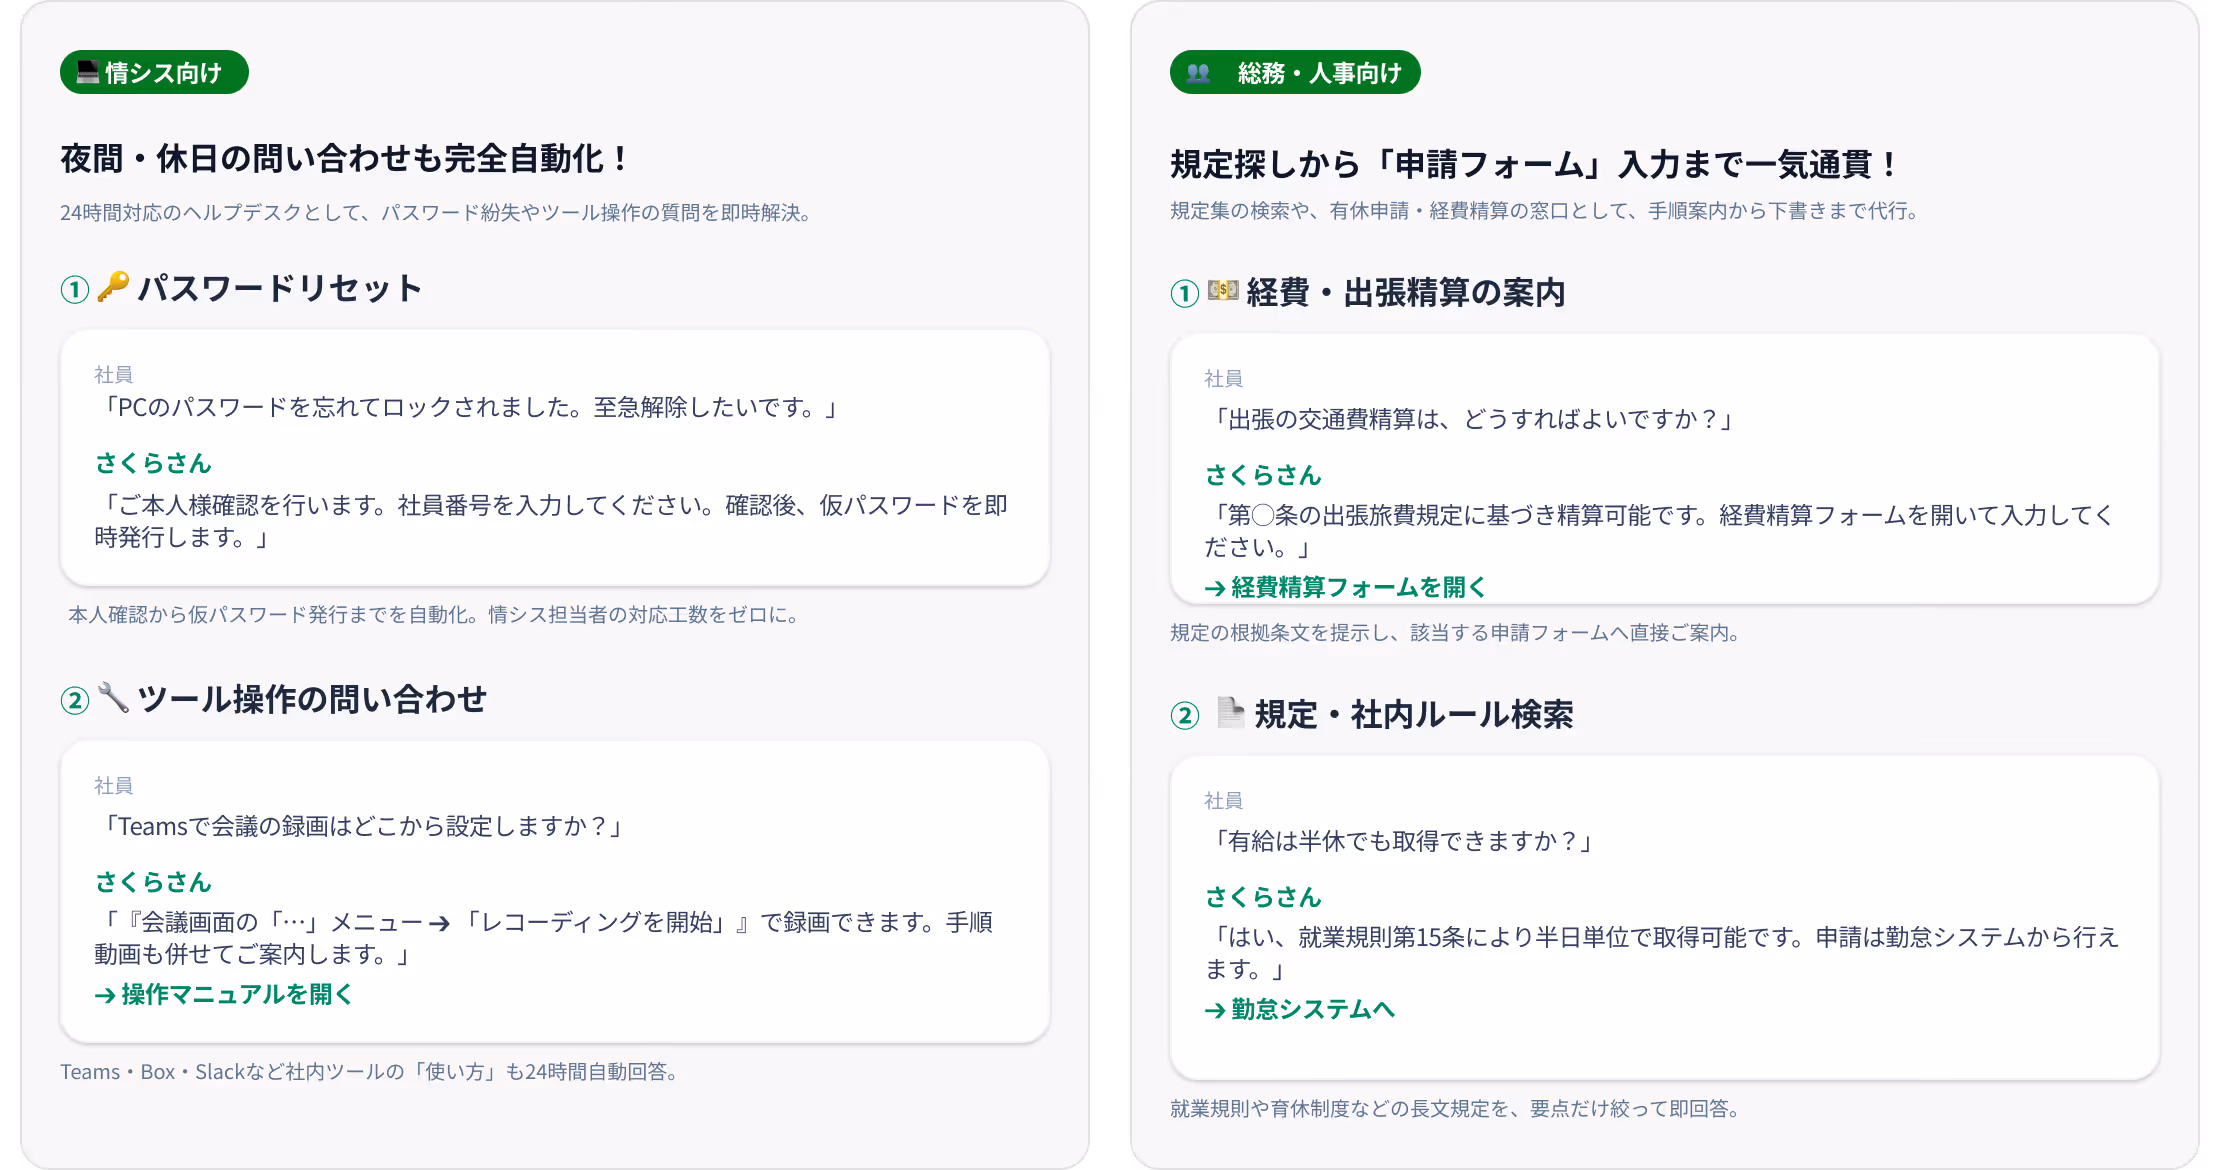2220x1170 pixels.
Task: Click the subtitle 規定集の検索や、有休申請
Action: 1547,211
